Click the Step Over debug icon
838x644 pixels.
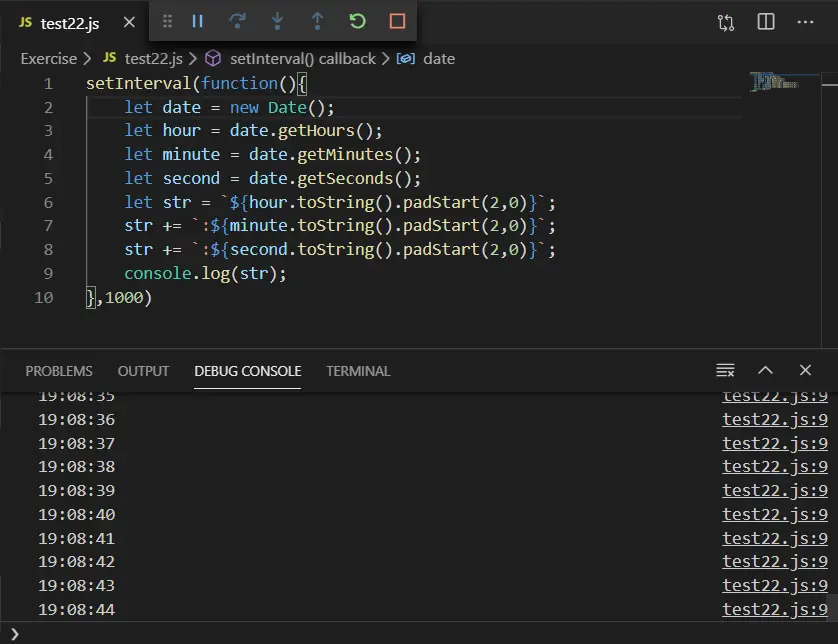(237, 21)
